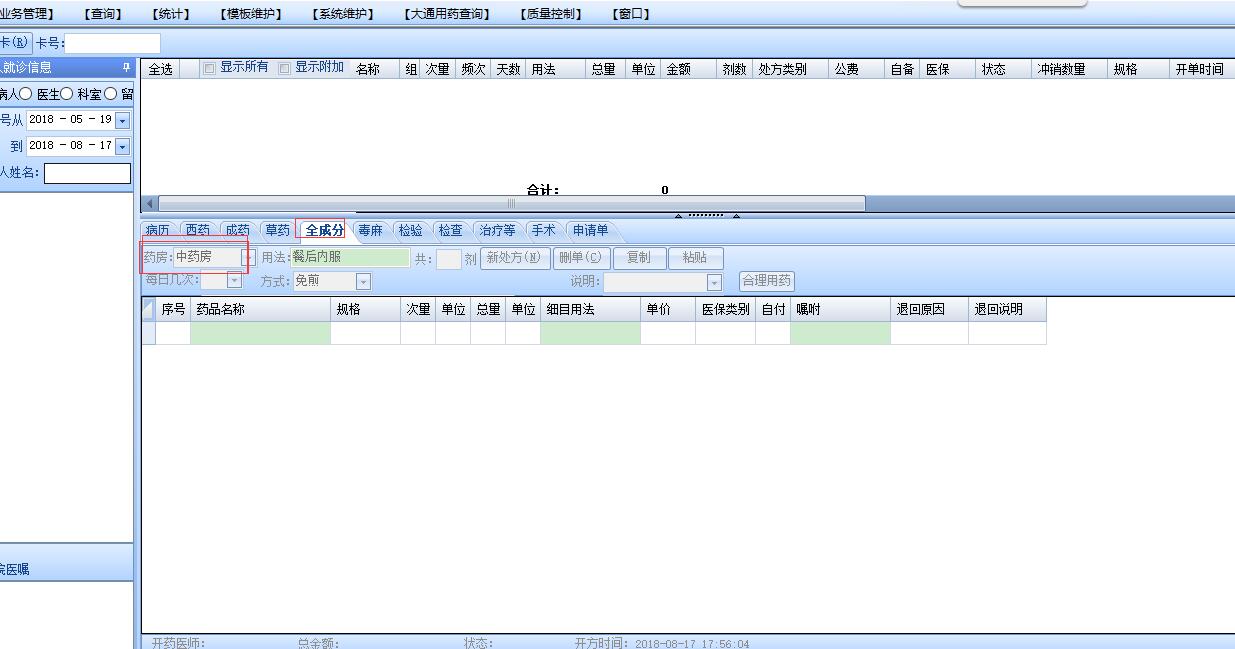Switch to the 草药 tab
Screen dimensions: 1235x649
[x=277, y=230]
